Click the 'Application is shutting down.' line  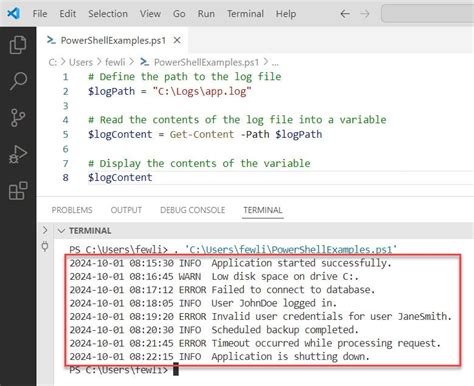[x=220, y=356]
